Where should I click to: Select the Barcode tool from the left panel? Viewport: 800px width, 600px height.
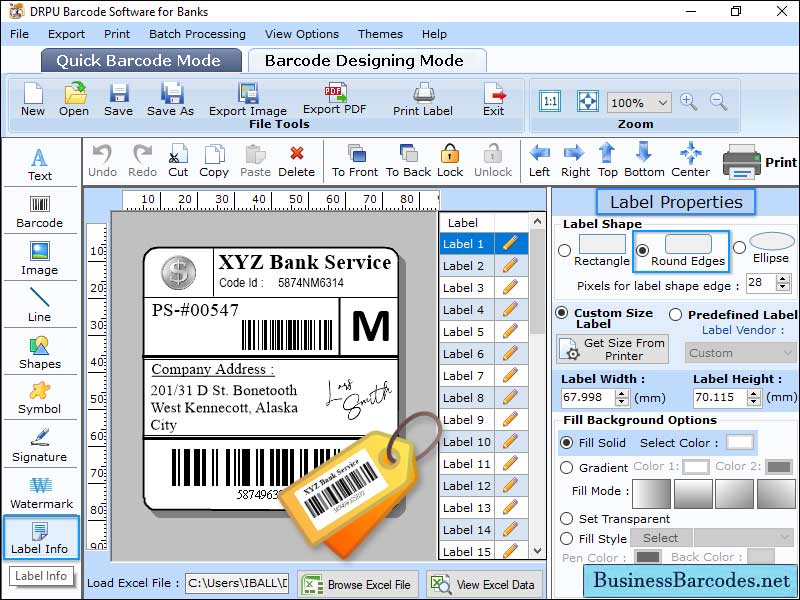tap(40, 211)
